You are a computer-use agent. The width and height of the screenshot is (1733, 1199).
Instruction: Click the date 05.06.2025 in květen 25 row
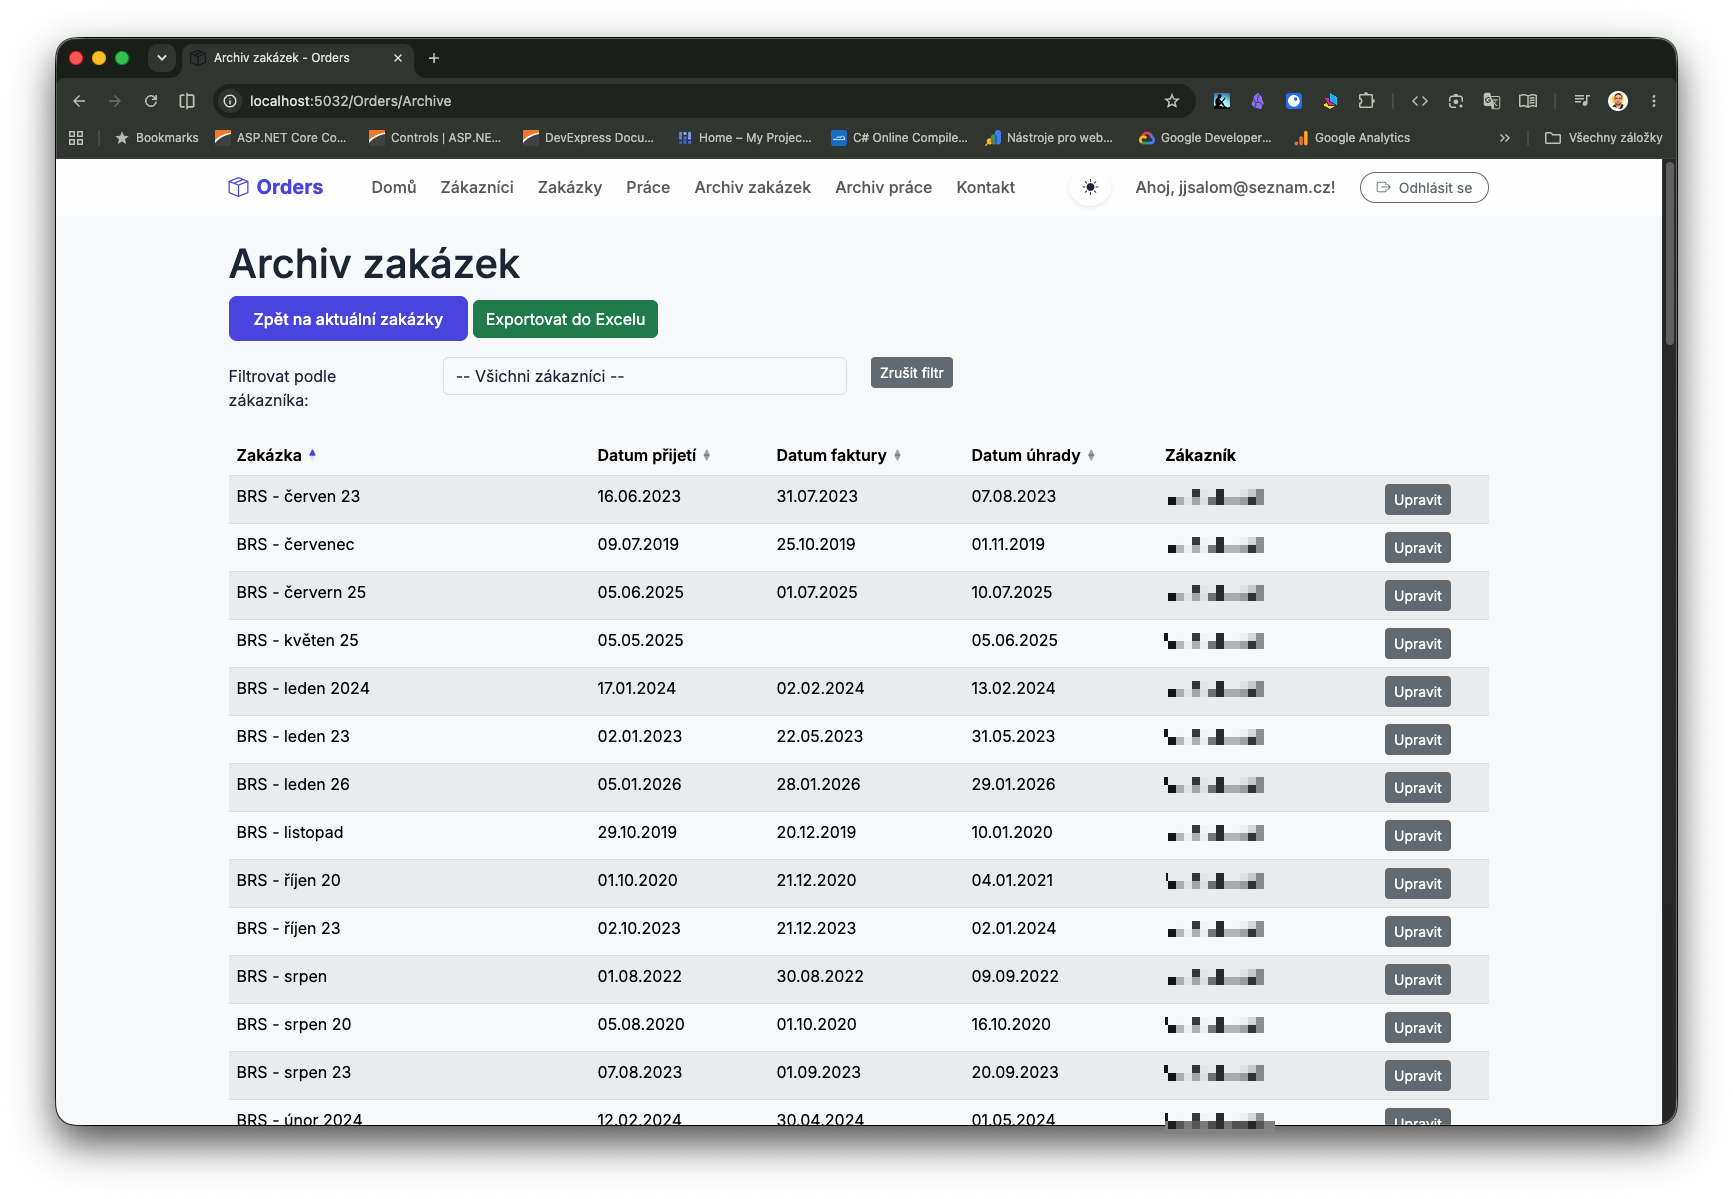(1014, 640)
